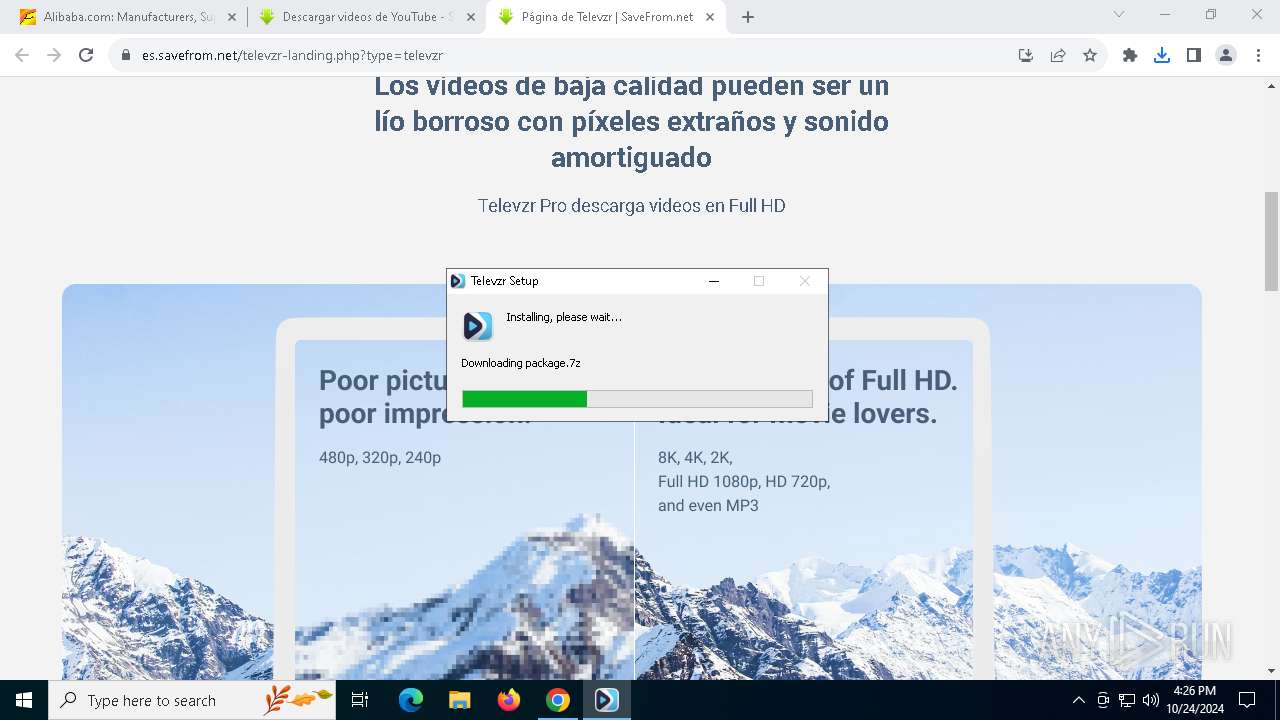Click 'Full HD 1080p, HD 720p,' text
Image resolution: width=1280 pixels, height=720 pixels.
(744, 482)
